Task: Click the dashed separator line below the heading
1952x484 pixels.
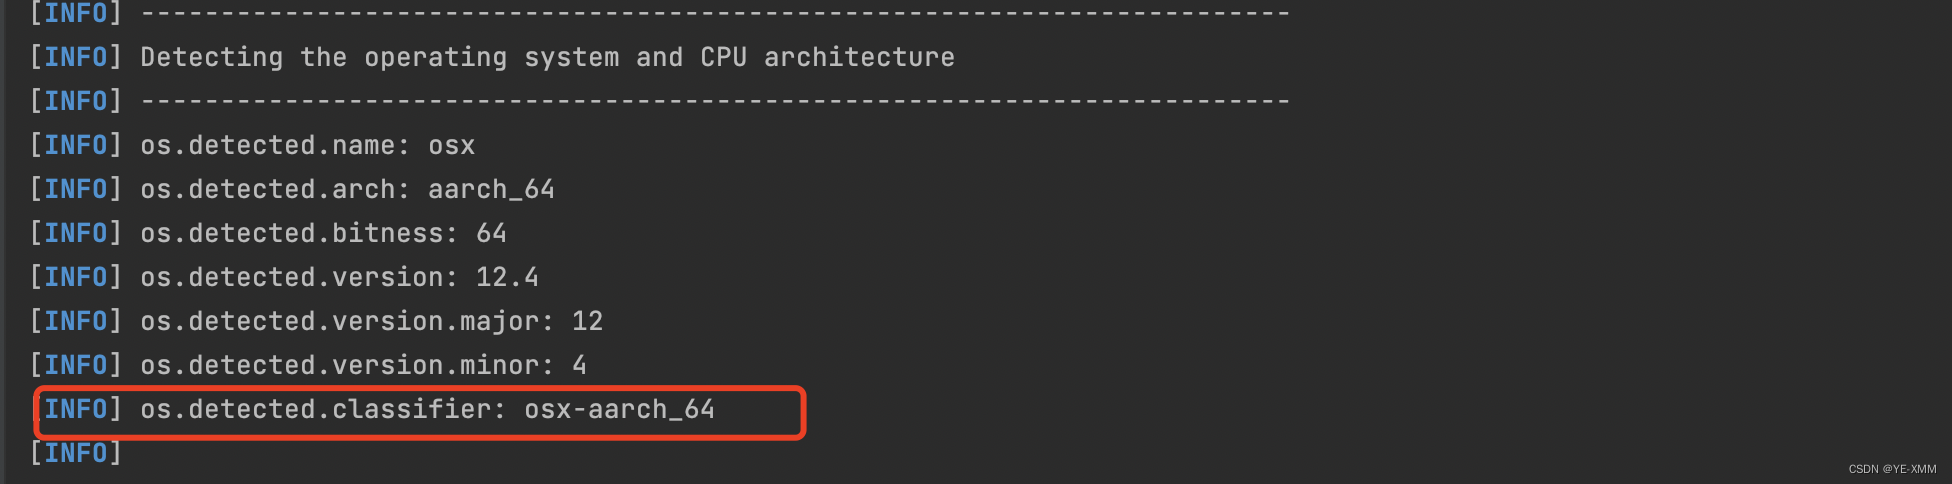Action: pos(716,101)
